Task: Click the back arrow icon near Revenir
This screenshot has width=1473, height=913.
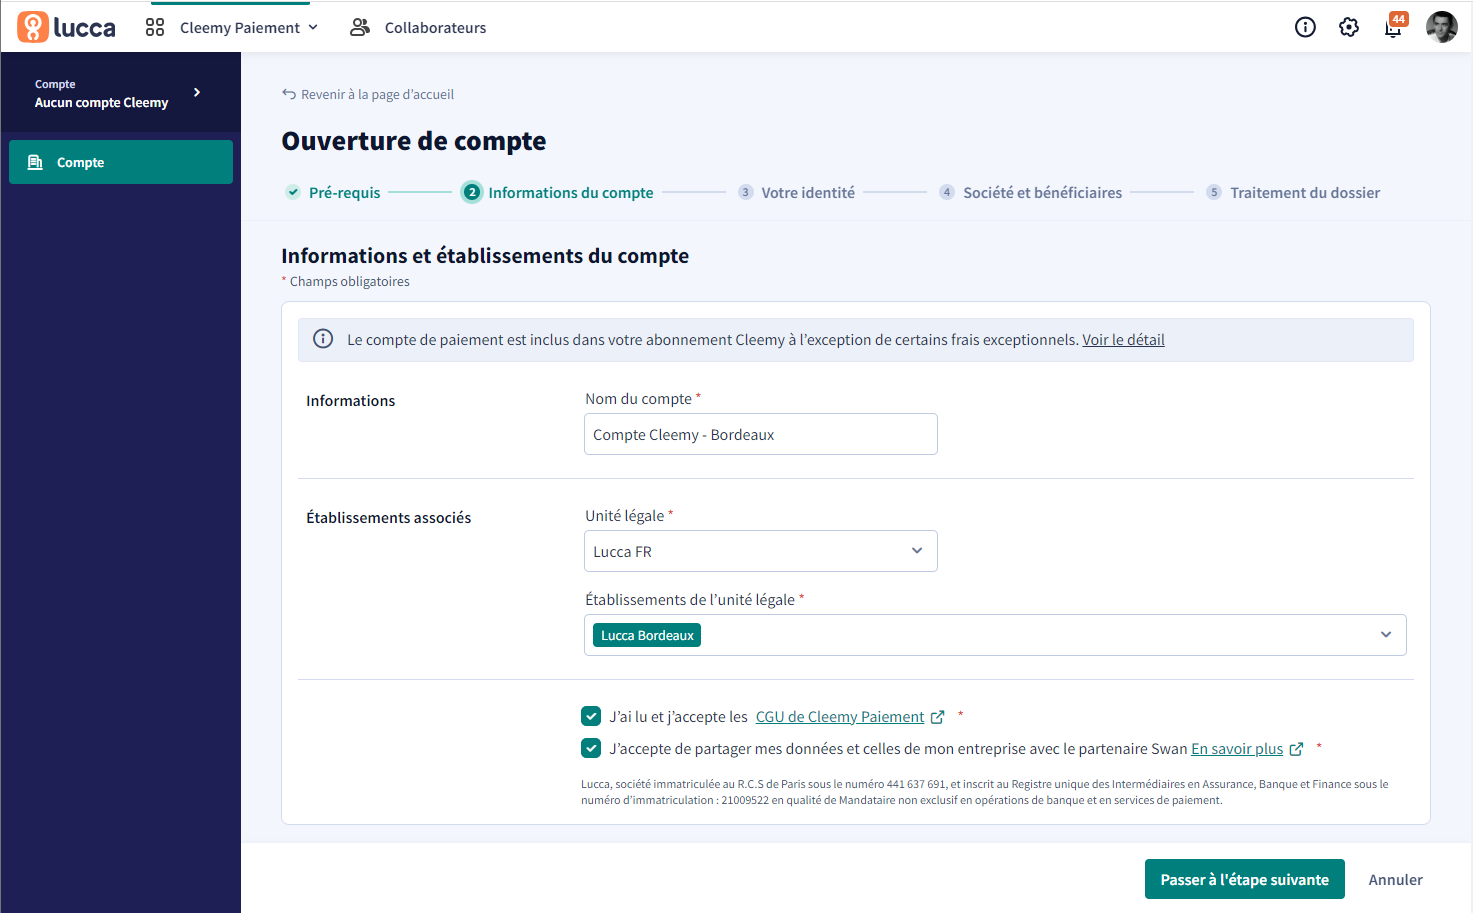Action: [289, 94]
